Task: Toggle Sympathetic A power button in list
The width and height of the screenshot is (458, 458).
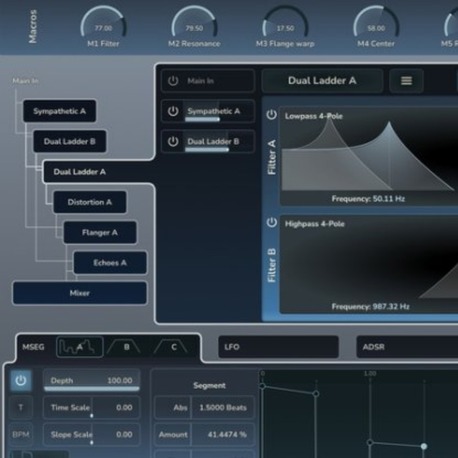Action: point(173,111)
